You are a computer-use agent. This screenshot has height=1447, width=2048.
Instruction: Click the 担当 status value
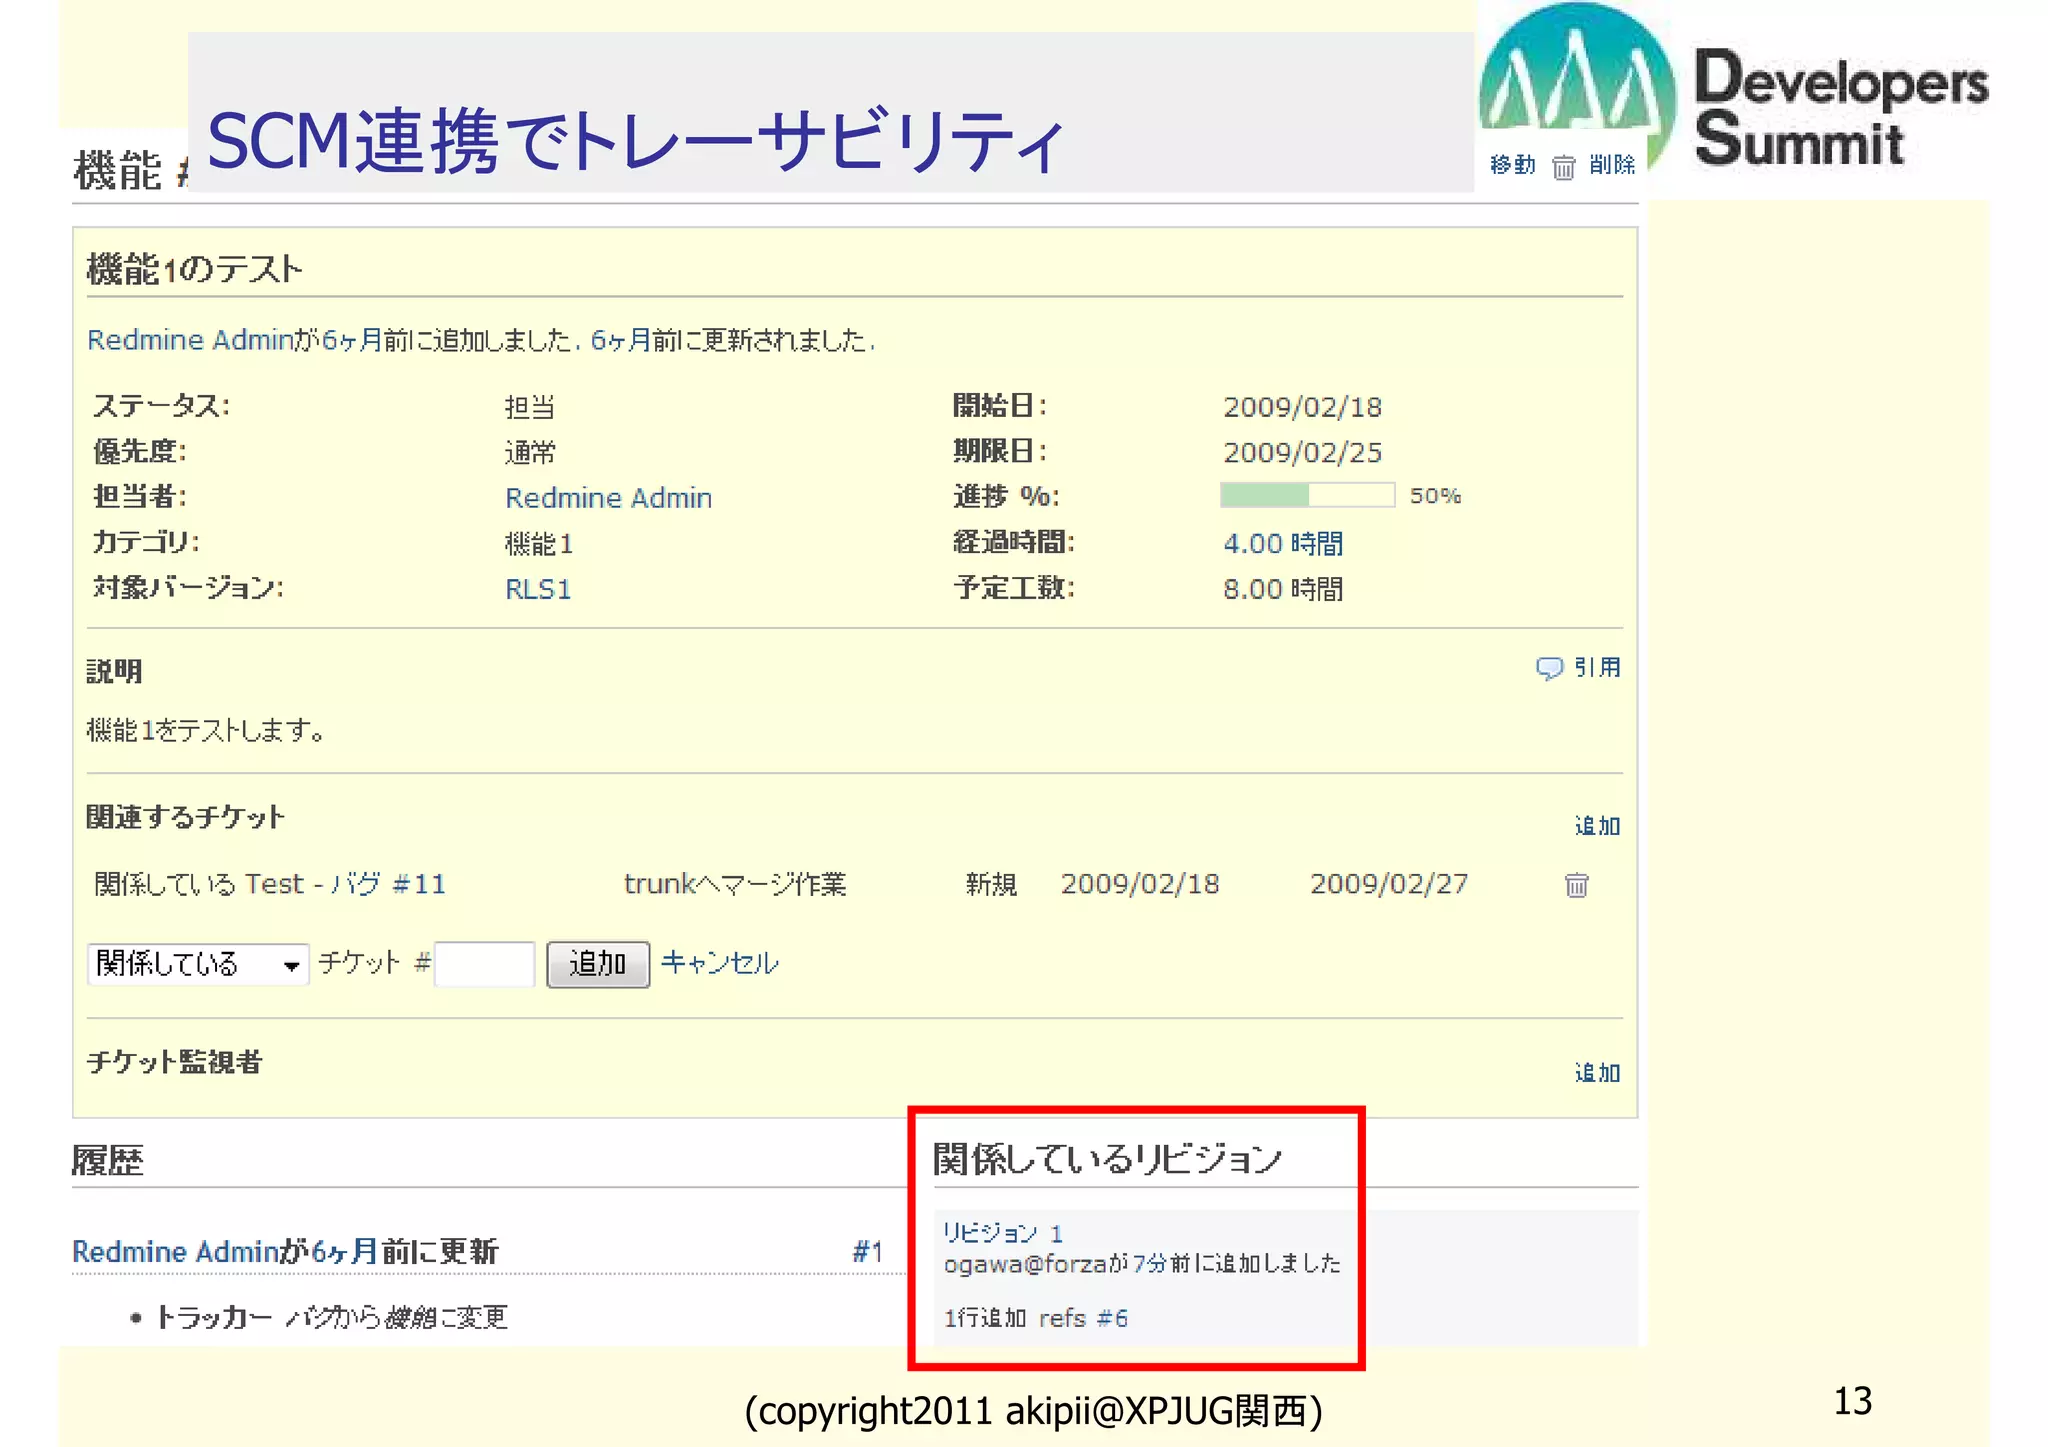click(x=530, y=407)
